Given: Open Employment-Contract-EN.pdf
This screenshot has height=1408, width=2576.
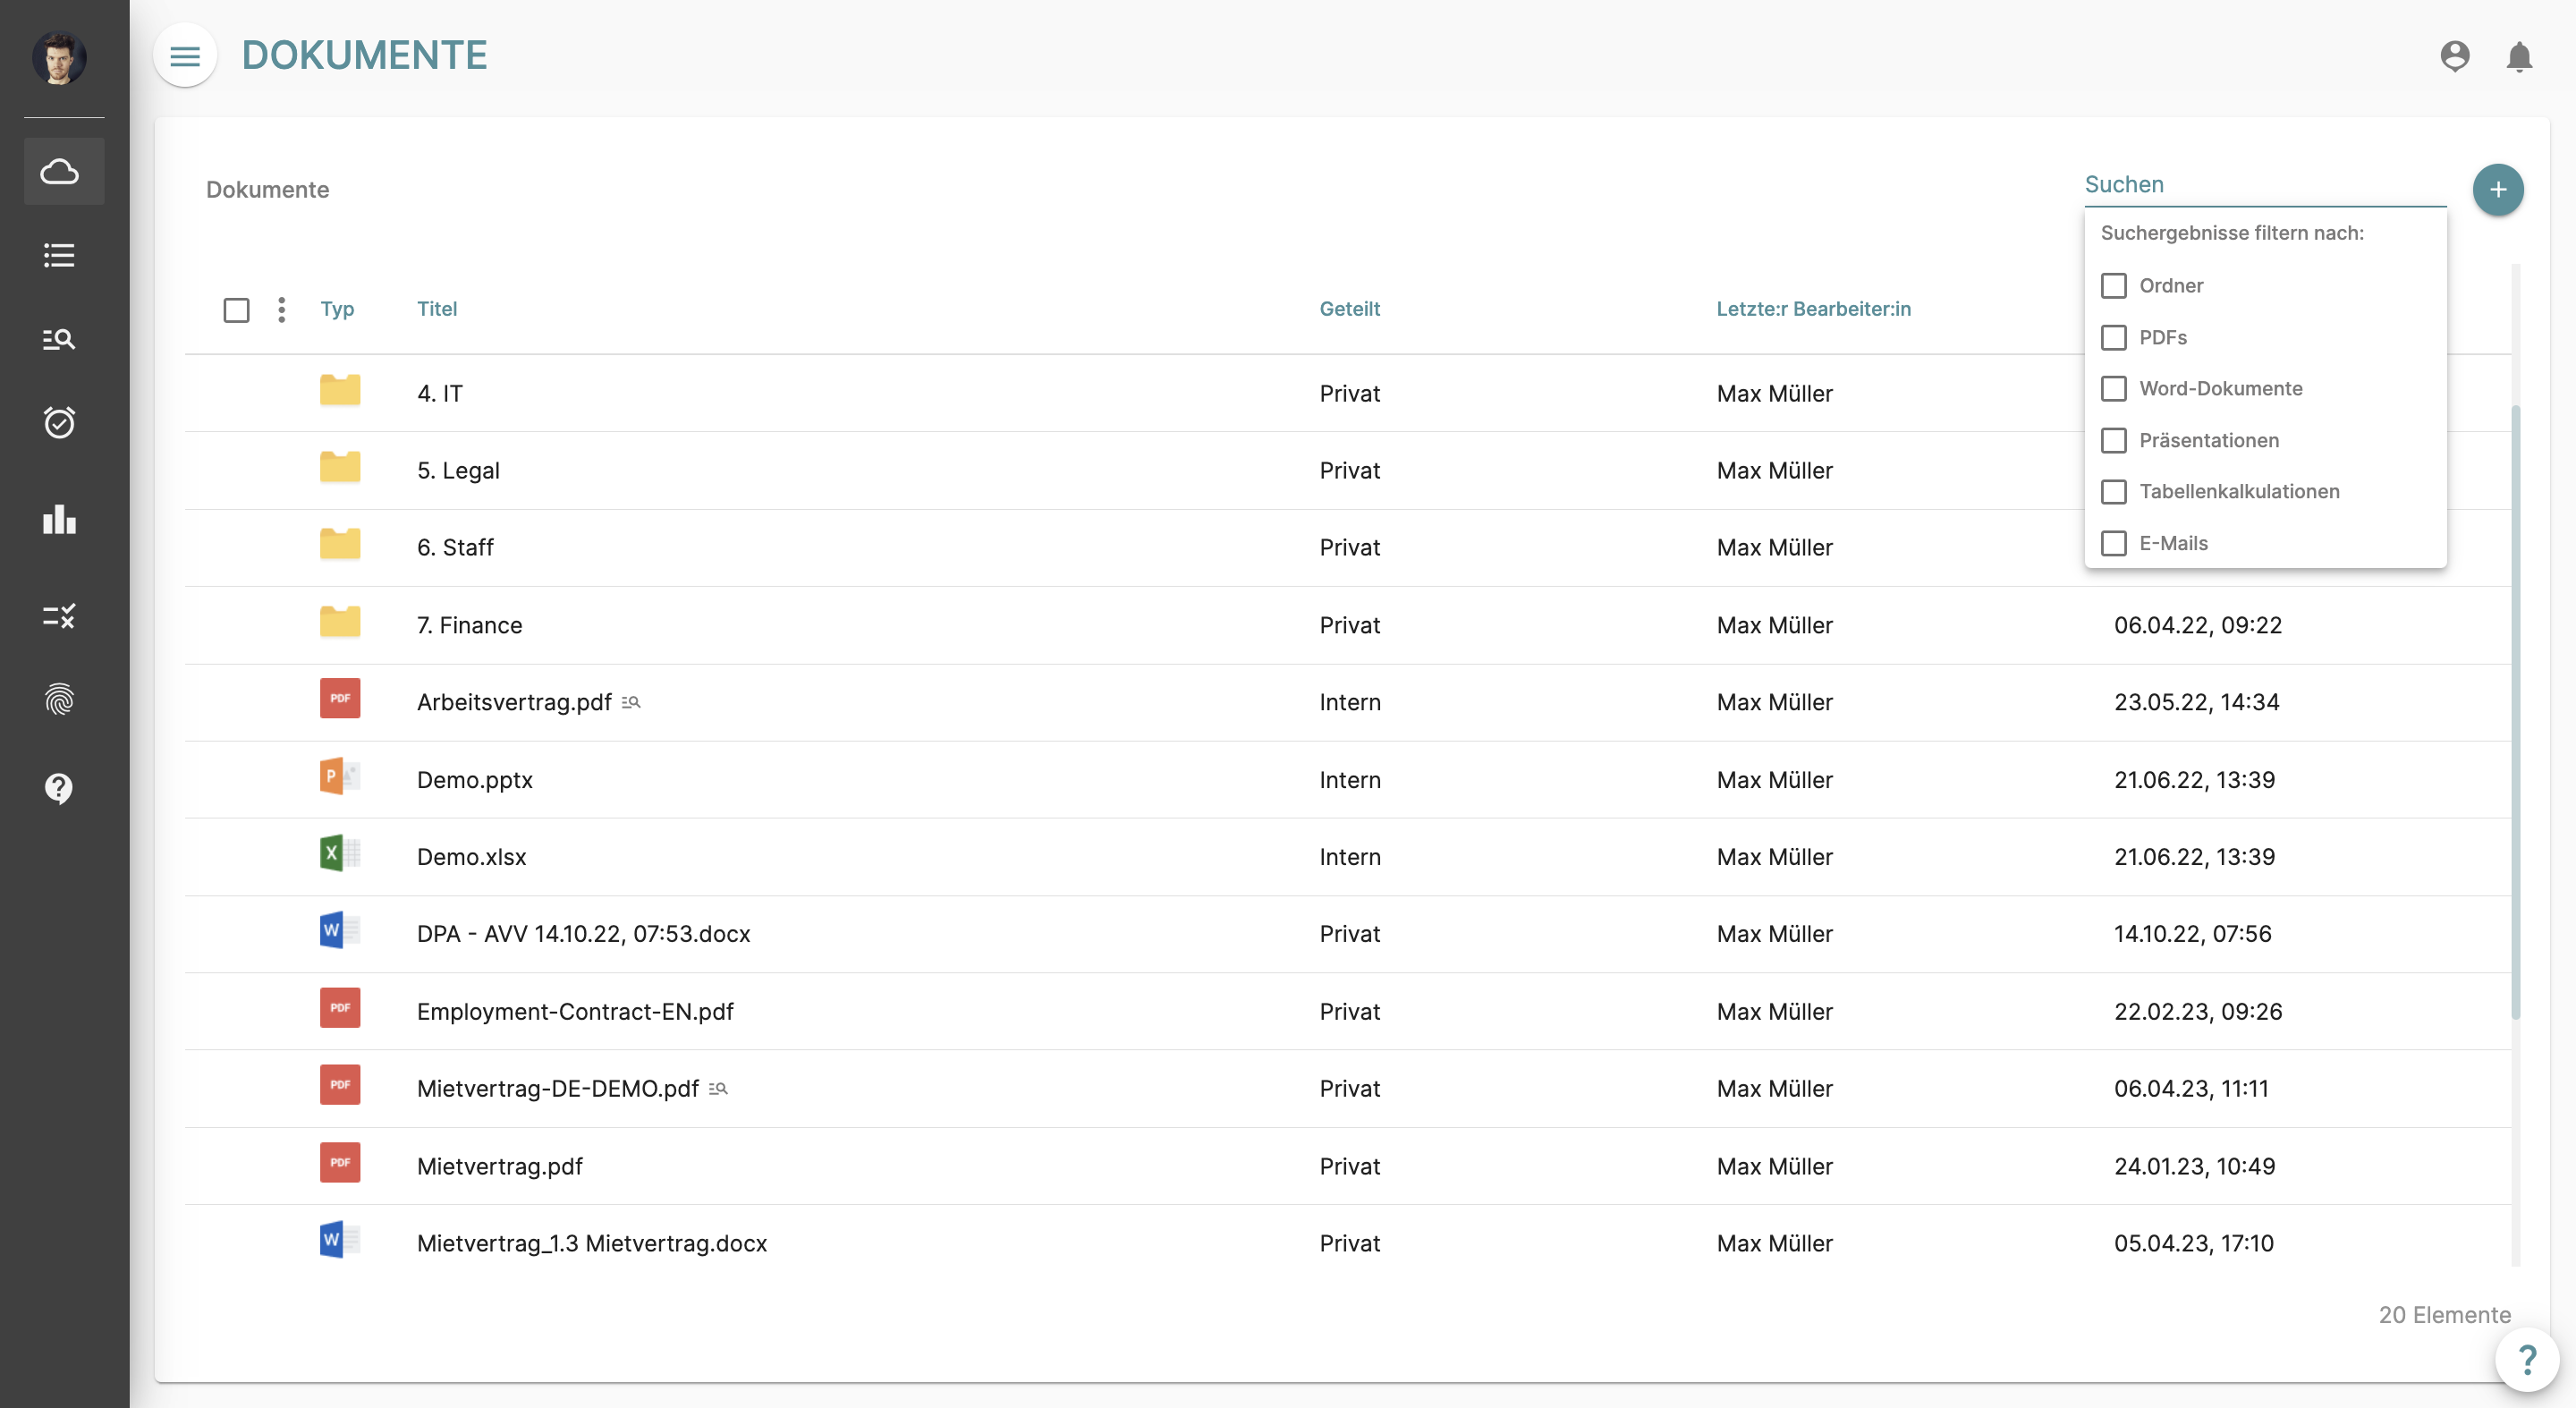Looking at the screenshot, I should (x=575, y=1012).
